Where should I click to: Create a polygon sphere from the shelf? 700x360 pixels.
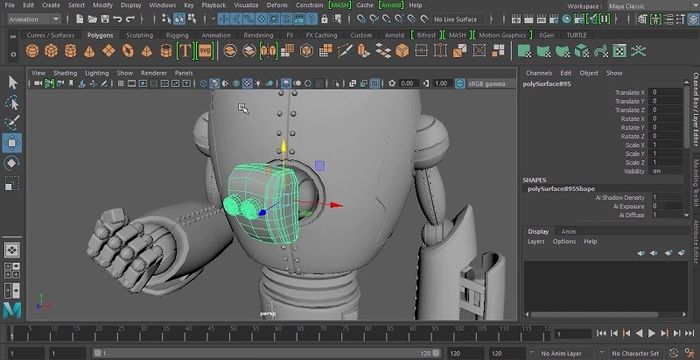point(32,51)
